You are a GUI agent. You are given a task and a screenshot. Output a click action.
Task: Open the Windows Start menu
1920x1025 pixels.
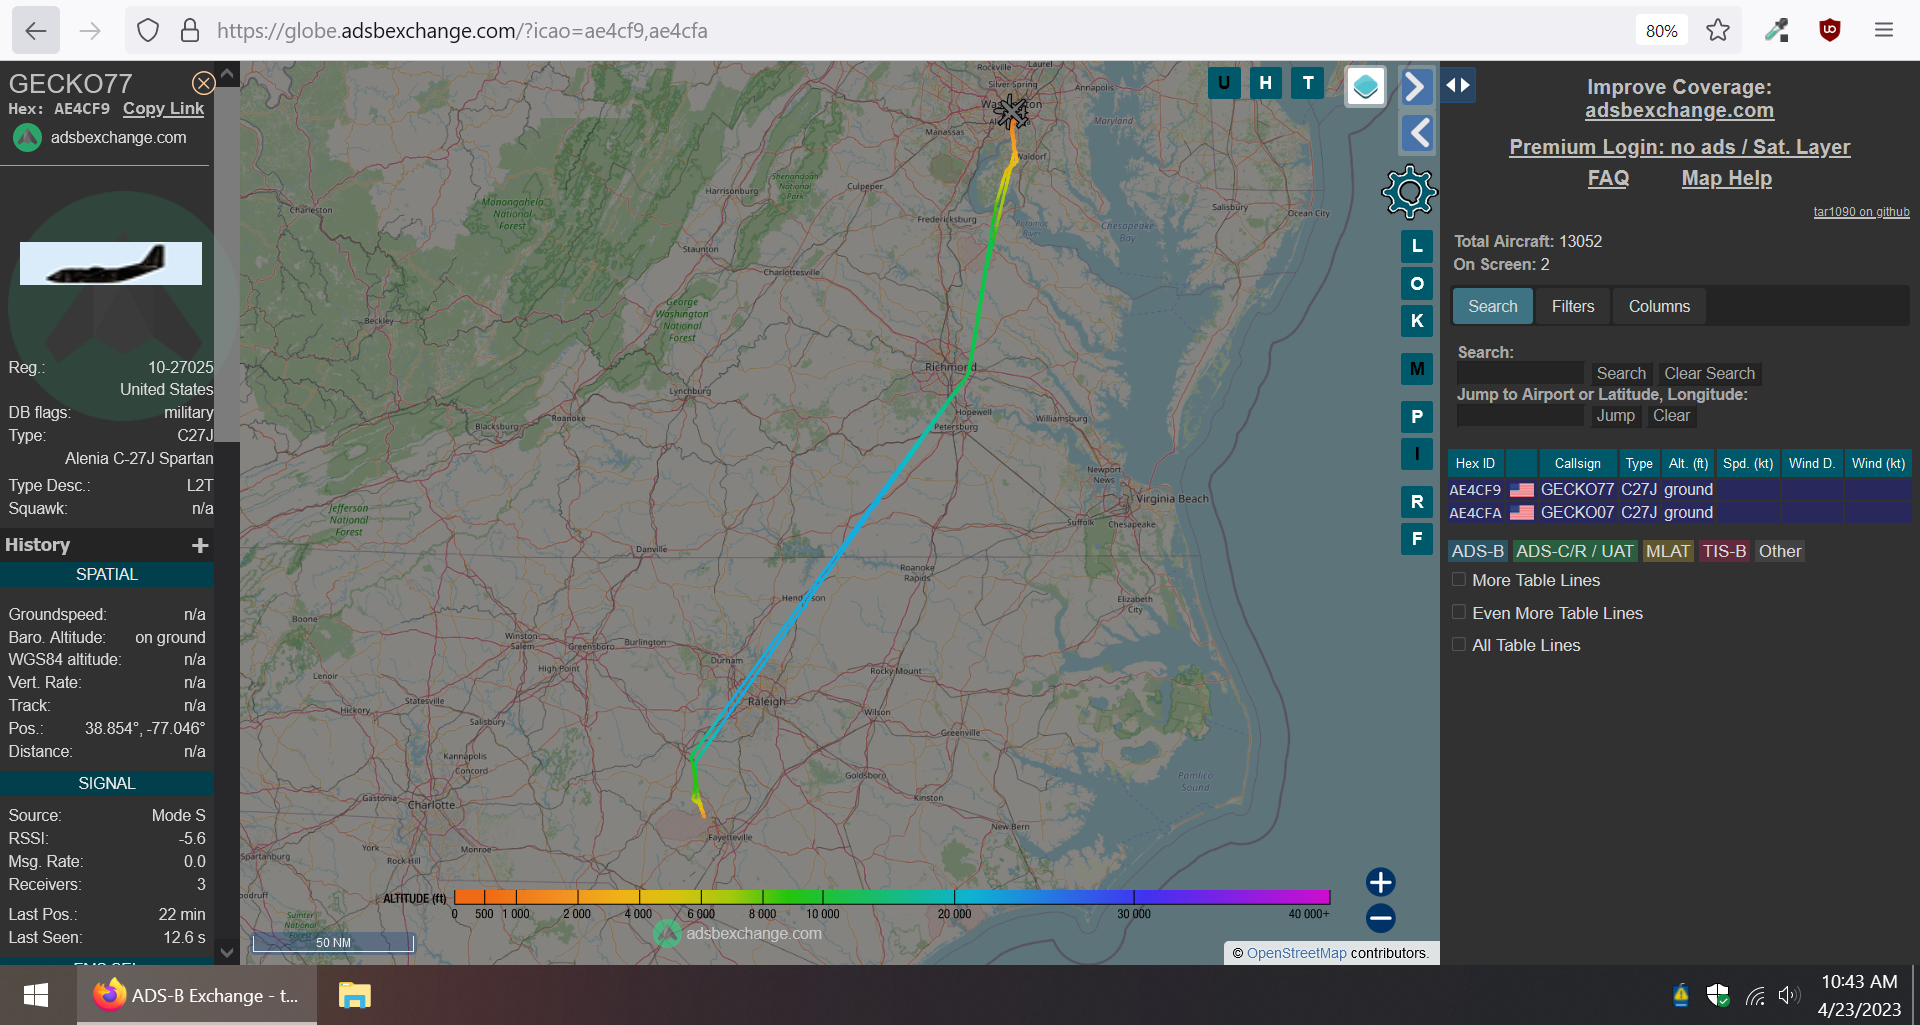36,995
